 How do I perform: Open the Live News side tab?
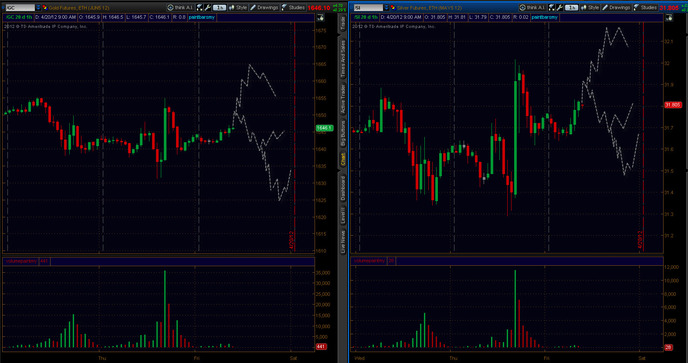(x=343, y=240)
